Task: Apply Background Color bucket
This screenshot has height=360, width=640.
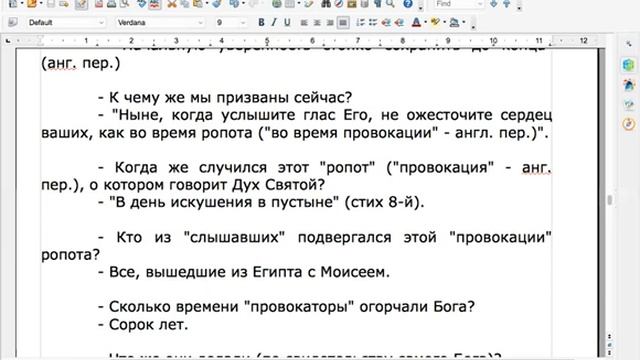Action: 454,23
